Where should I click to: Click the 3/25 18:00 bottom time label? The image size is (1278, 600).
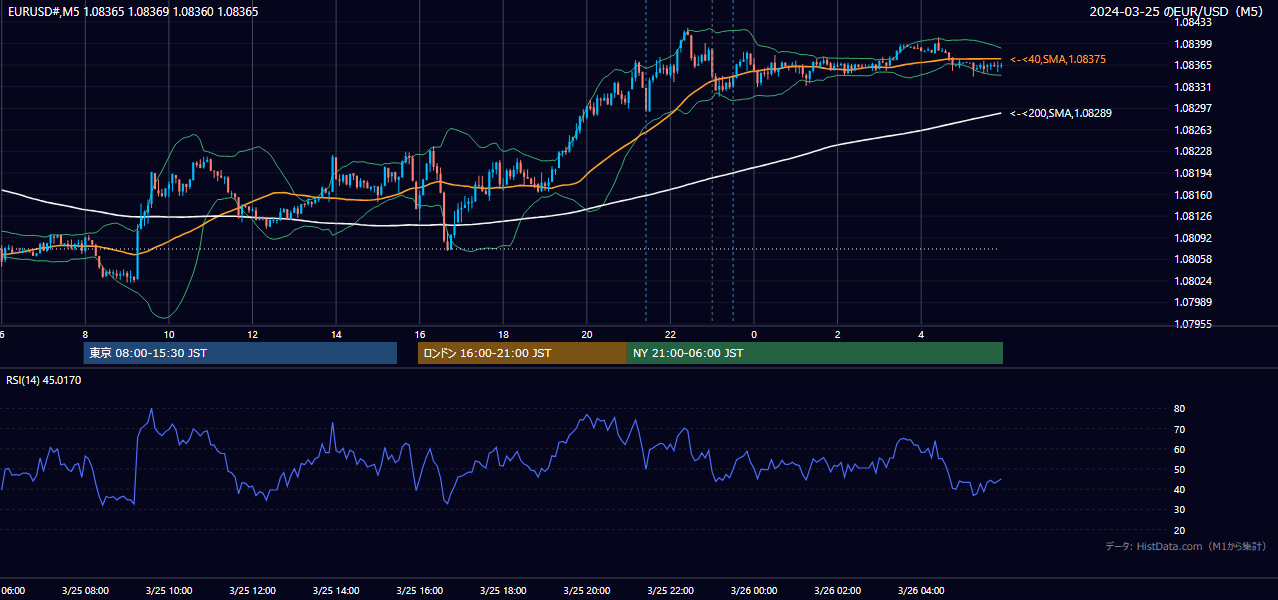[504, 591]
